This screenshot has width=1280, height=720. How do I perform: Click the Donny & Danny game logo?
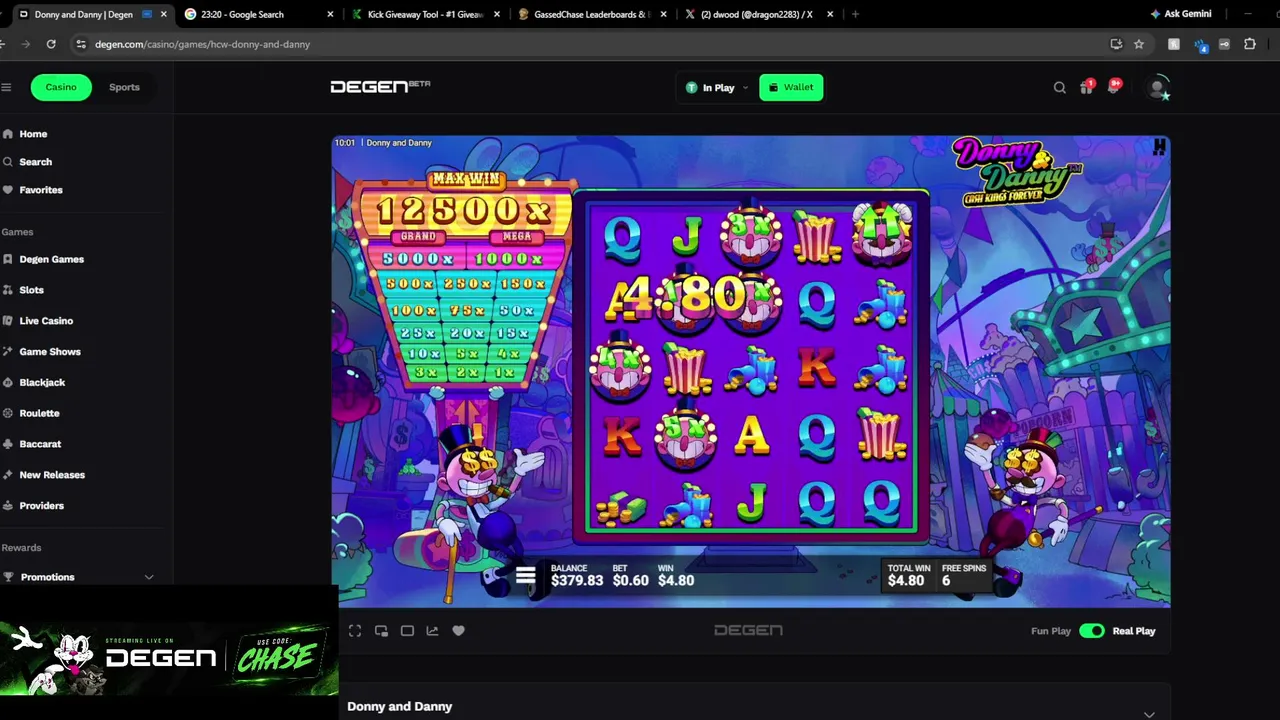tap(1016, 172)
